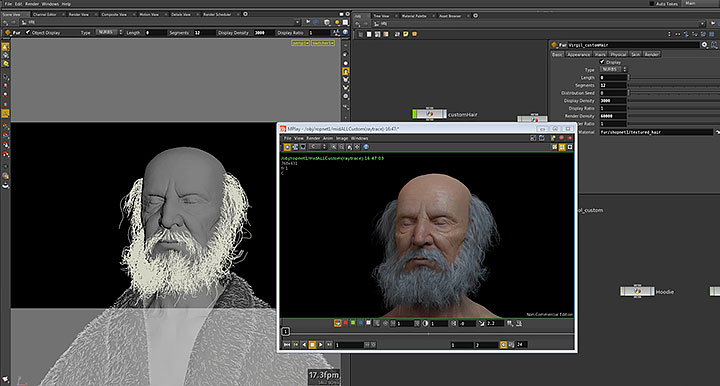Click the Render Density value field

click(613, 116)
